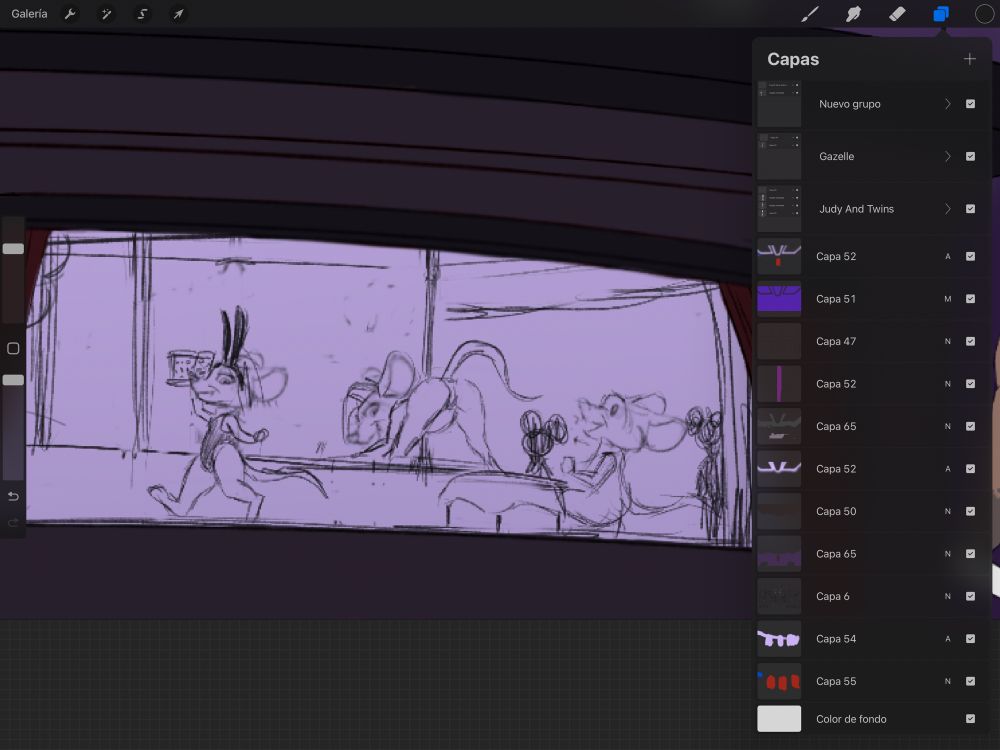Tap the redo arrow in sidebar
1000x750 pixels.
[x=13, y=523]
